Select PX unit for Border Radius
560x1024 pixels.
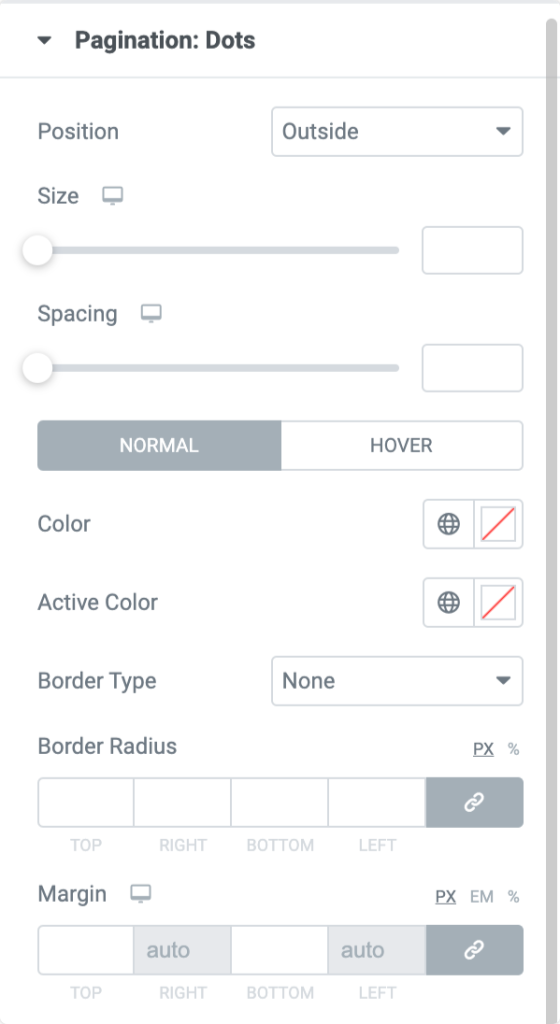[x=484, y=749]
